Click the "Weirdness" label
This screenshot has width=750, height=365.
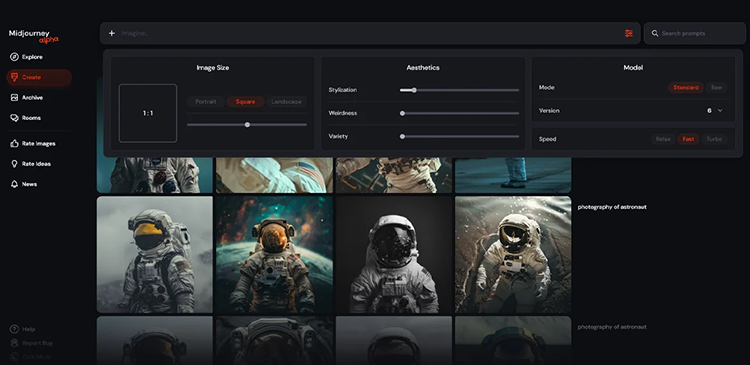[342, 113]
